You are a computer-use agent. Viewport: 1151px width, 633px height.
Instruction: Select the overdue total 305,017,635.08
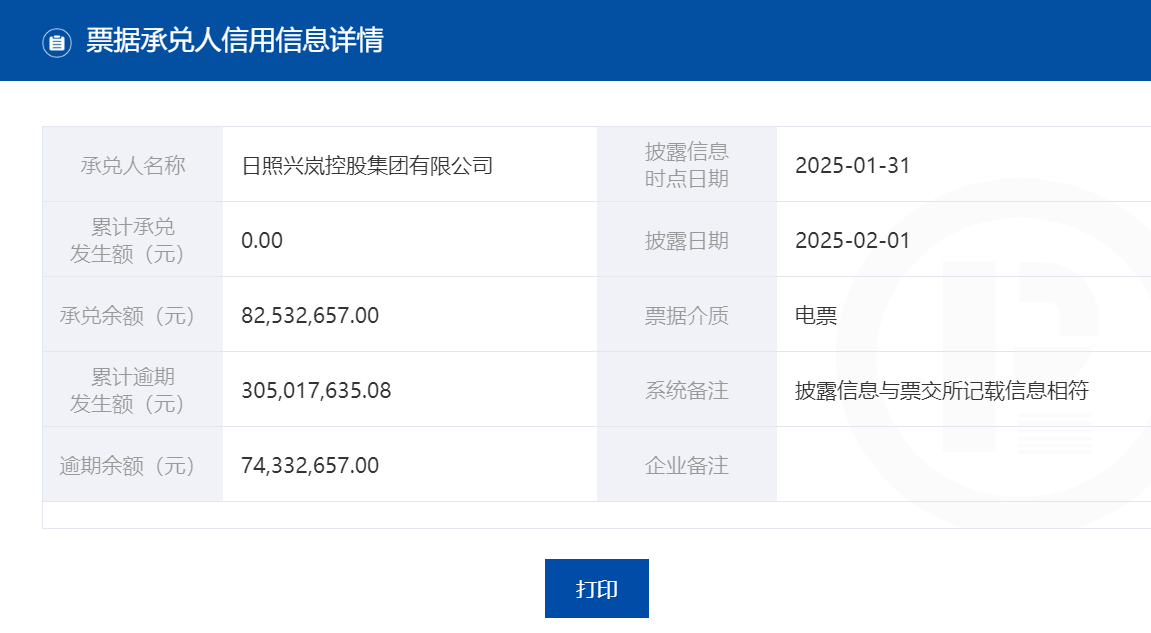(x=316, y=390)
